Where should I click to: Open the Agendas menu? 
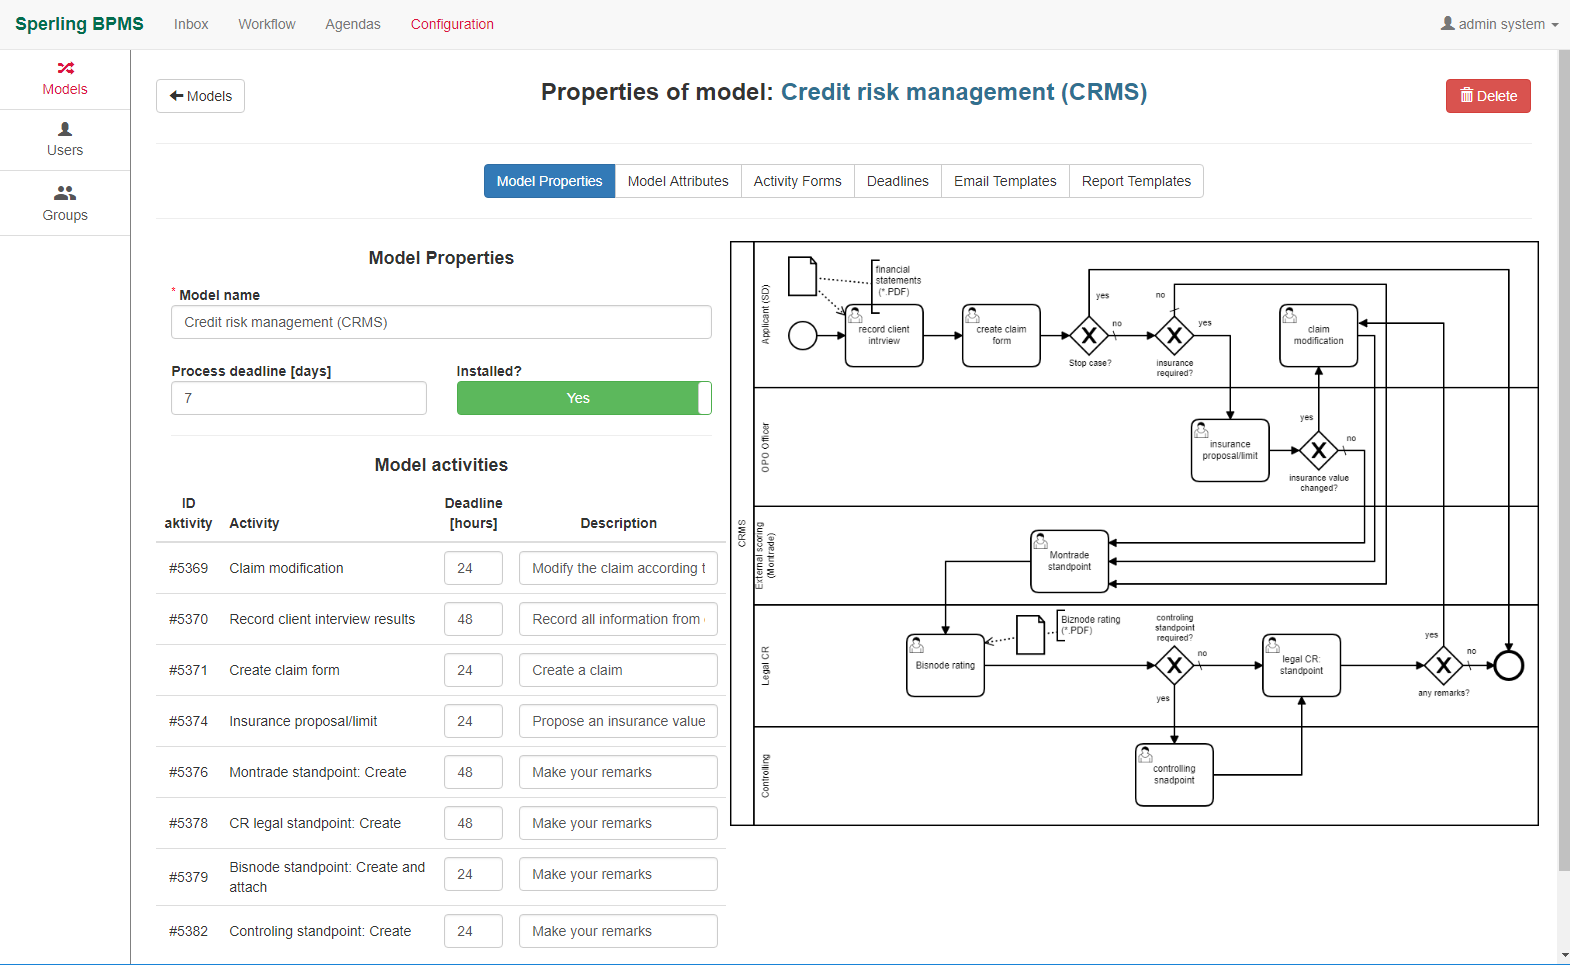coord(353,24)
